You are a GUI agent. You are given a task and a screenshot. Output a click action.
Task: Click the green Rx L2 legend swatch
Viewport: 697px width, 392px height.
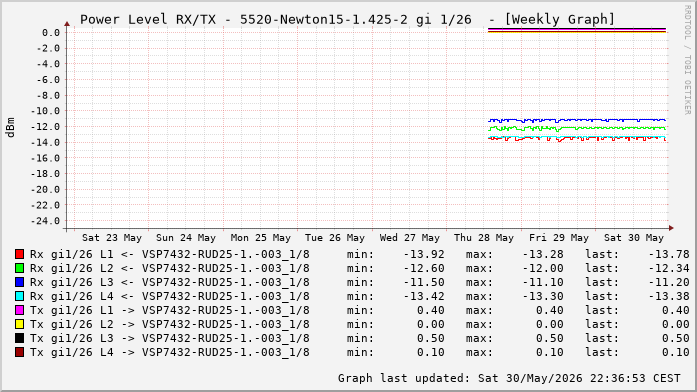point(19,268)
